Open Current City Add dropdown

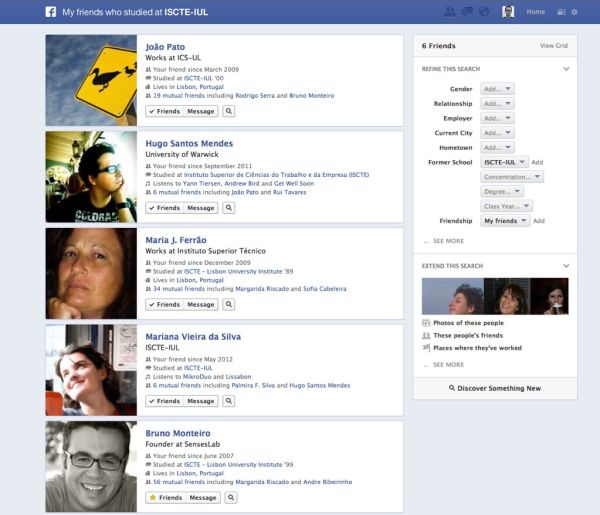tap(497, 133)
